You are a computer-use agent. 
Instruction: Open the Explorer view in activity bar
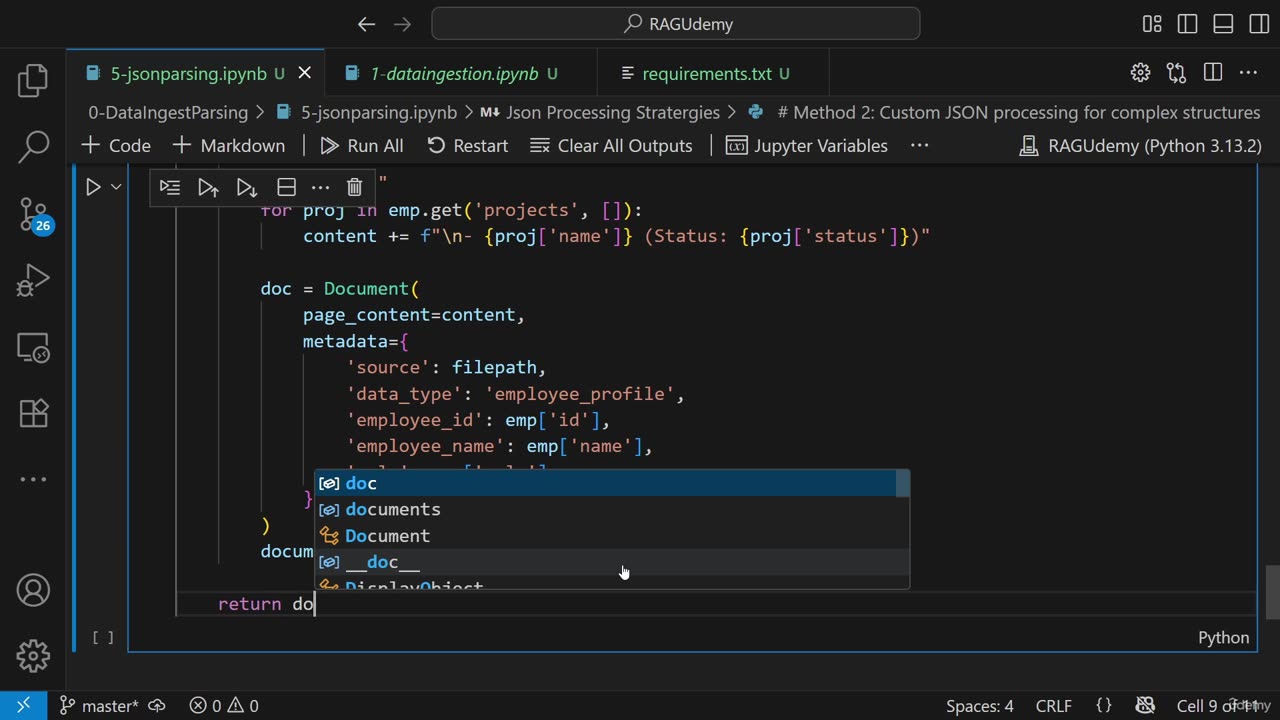click(x=33, y=81)
